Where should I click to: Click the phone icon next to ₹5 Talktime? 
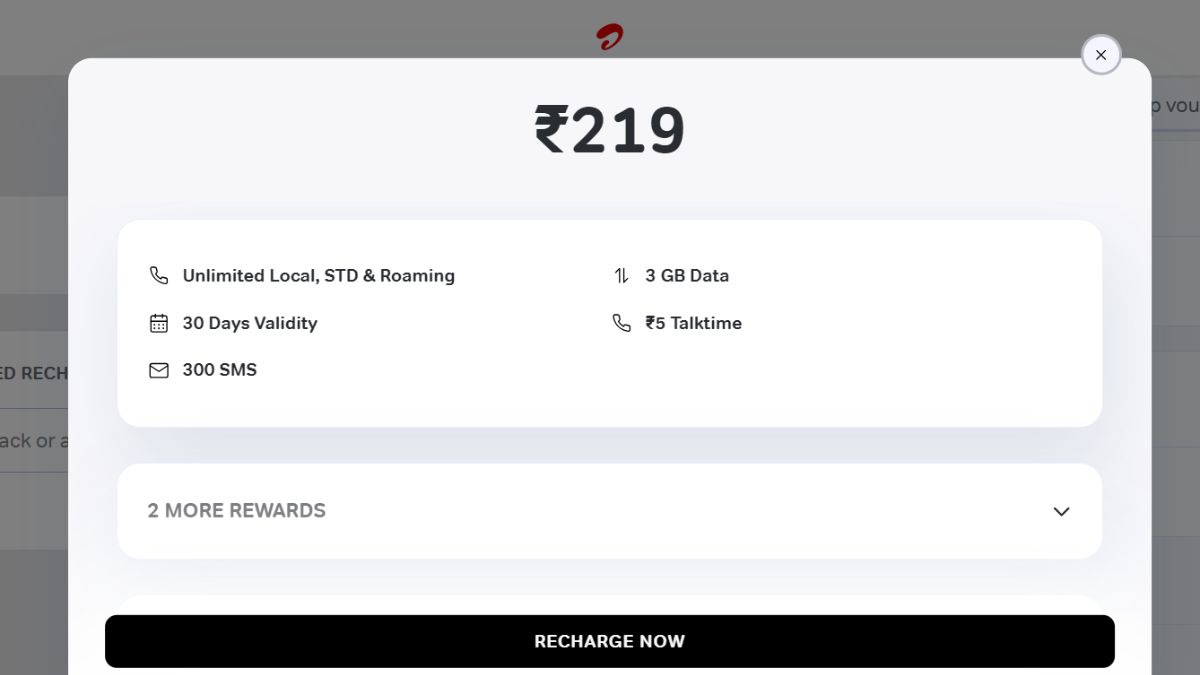(621, 323)
